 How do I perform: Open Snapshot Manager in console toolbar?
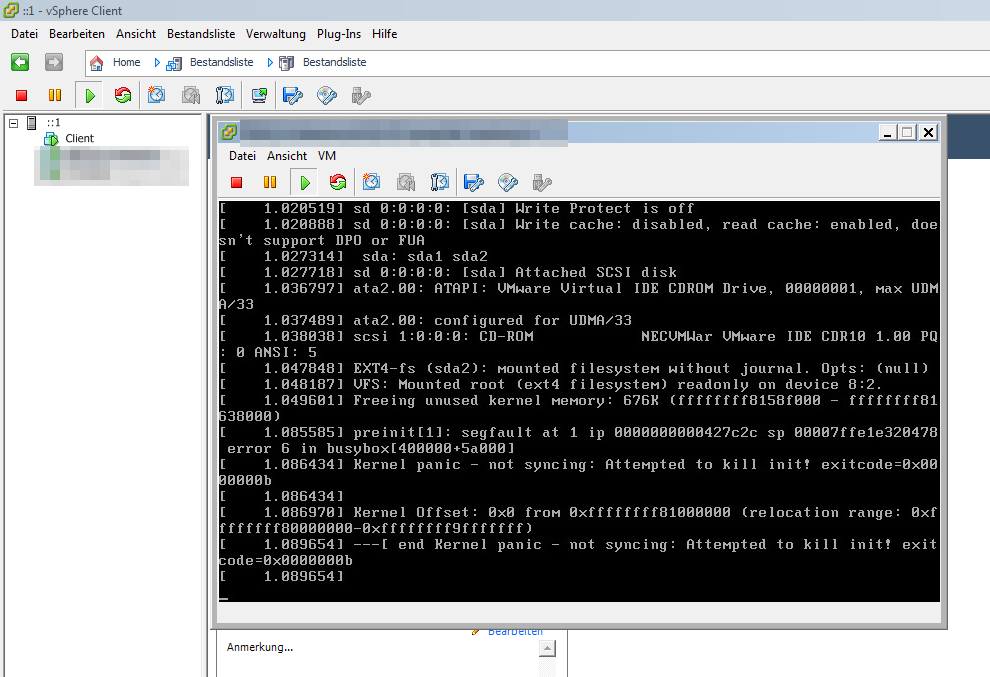[439, 183]
